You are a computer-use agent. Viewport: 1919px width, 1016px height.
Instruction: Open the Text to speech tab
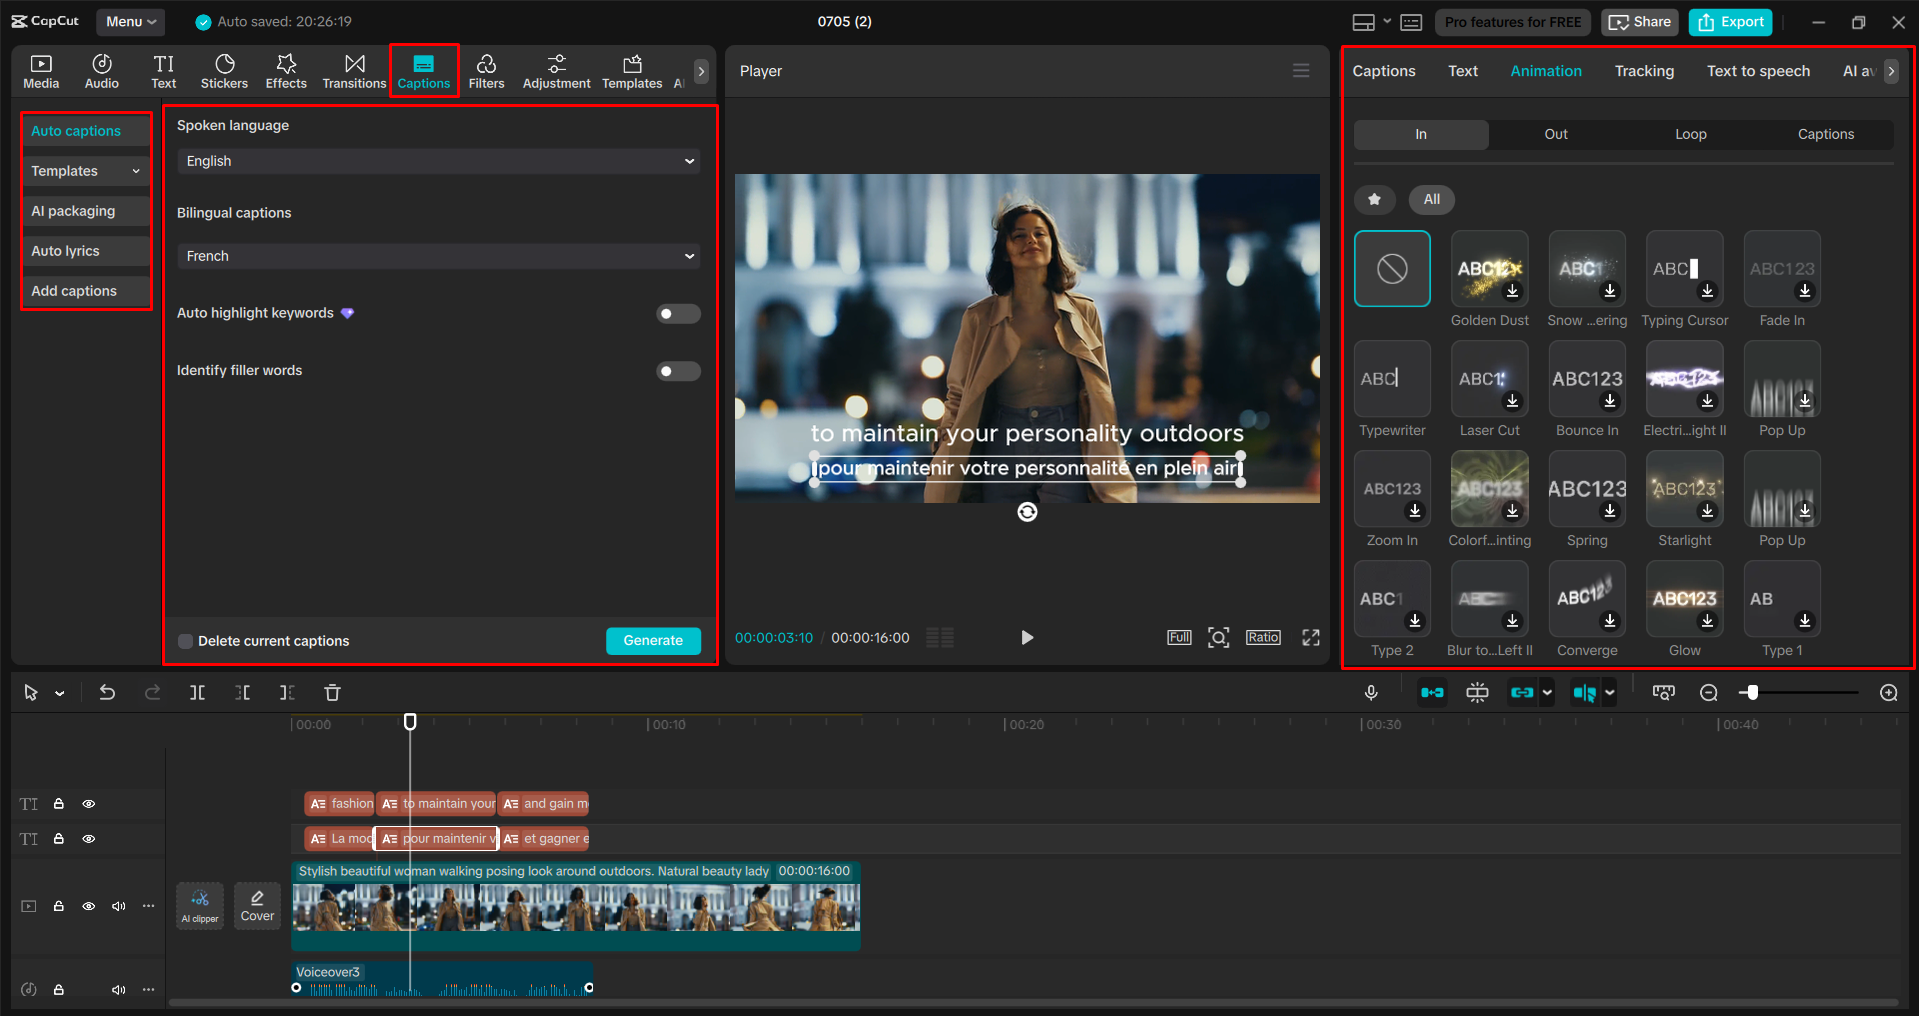tap(1758, 70)
